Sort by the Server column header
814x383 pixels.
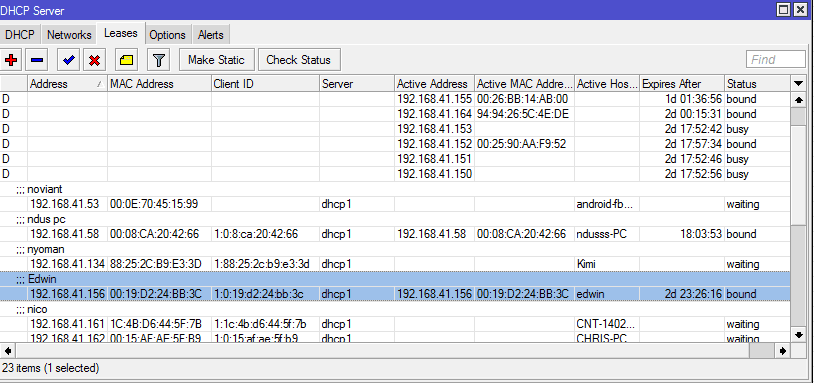[x=357, y=84]
